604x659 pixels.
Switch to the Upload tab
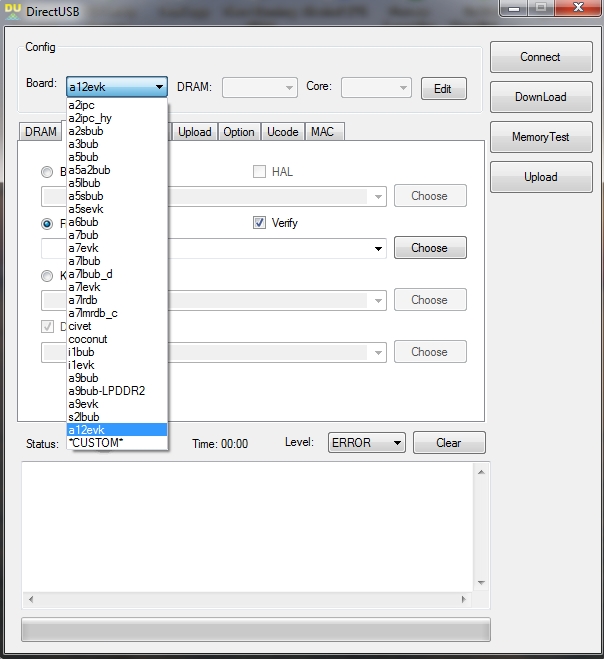click(195, 132)
